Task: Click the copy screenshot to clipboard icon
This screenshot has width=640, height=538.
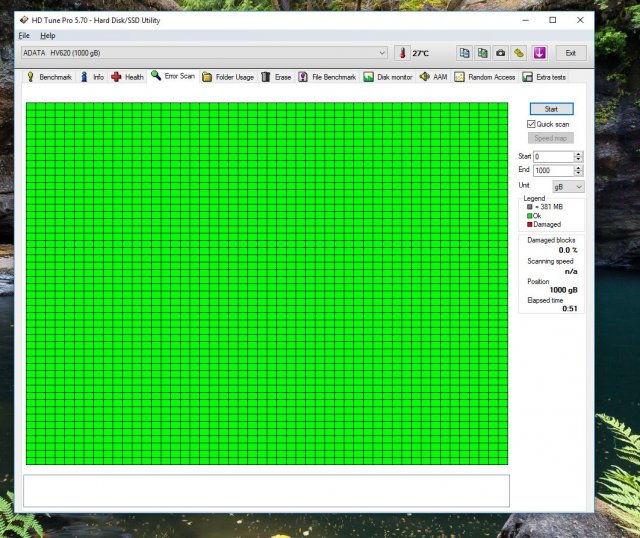Action: pos(483,53)
